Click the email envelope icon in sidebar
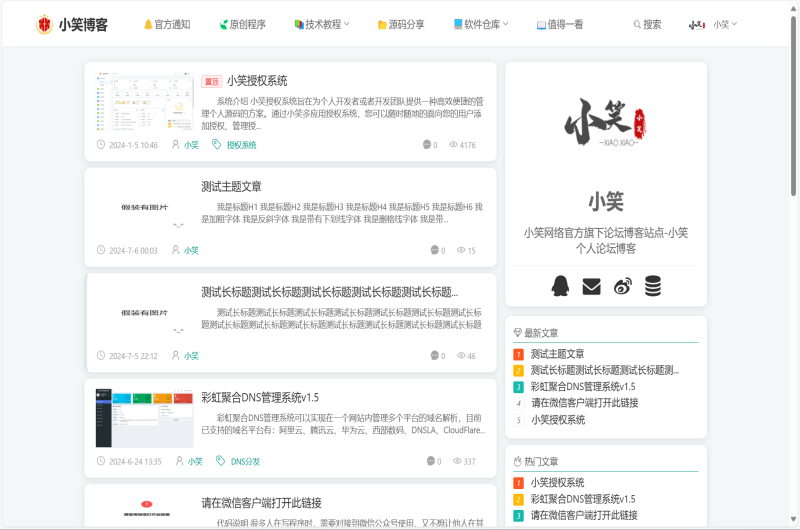The width and height of the screenshot is (800, 530). [x=591, y=286]
